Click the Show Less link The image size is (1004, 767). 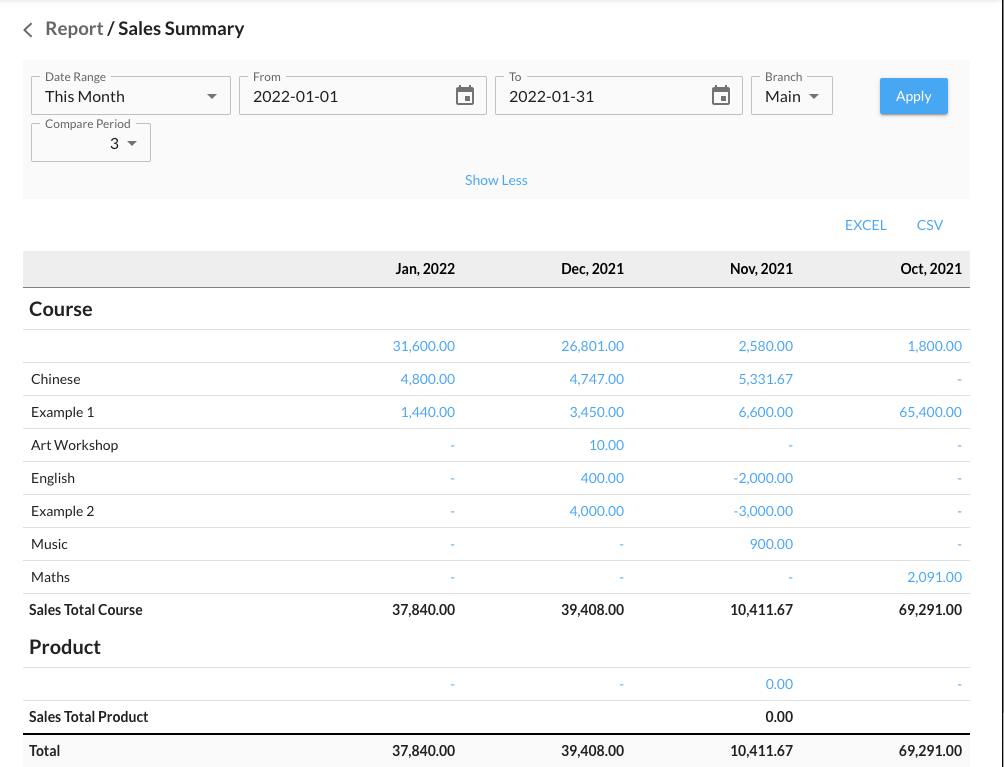click(x=496, y=180)
